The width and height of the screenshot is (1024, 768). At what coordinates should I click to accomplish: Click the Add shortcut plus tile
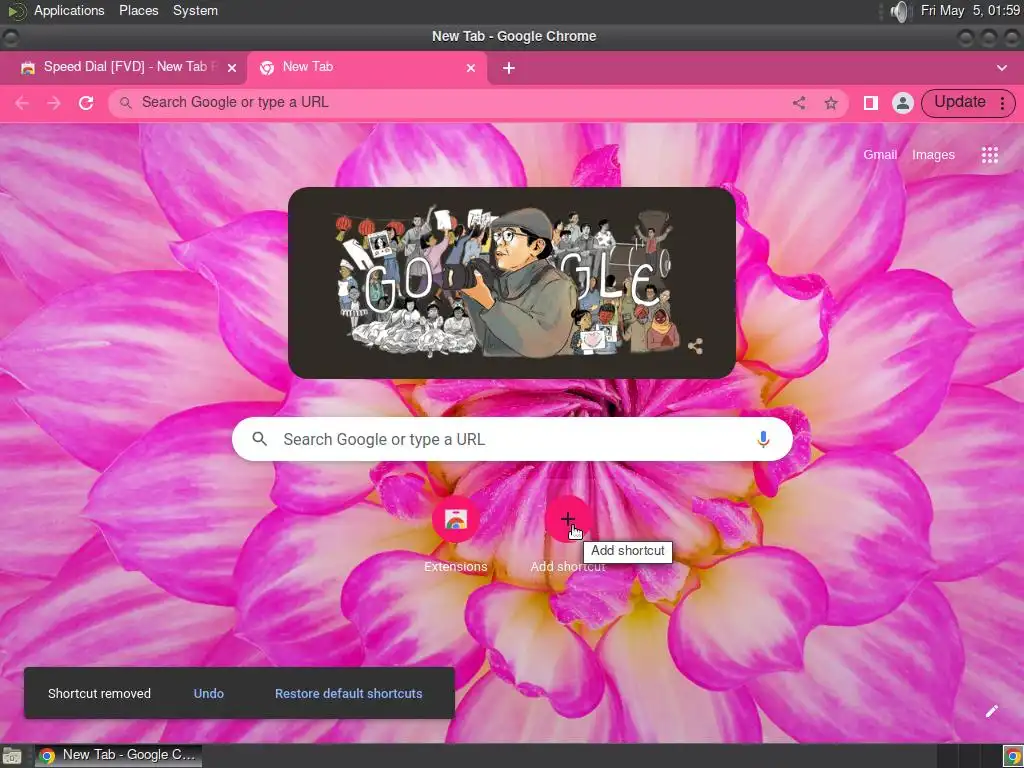[568, 519]
